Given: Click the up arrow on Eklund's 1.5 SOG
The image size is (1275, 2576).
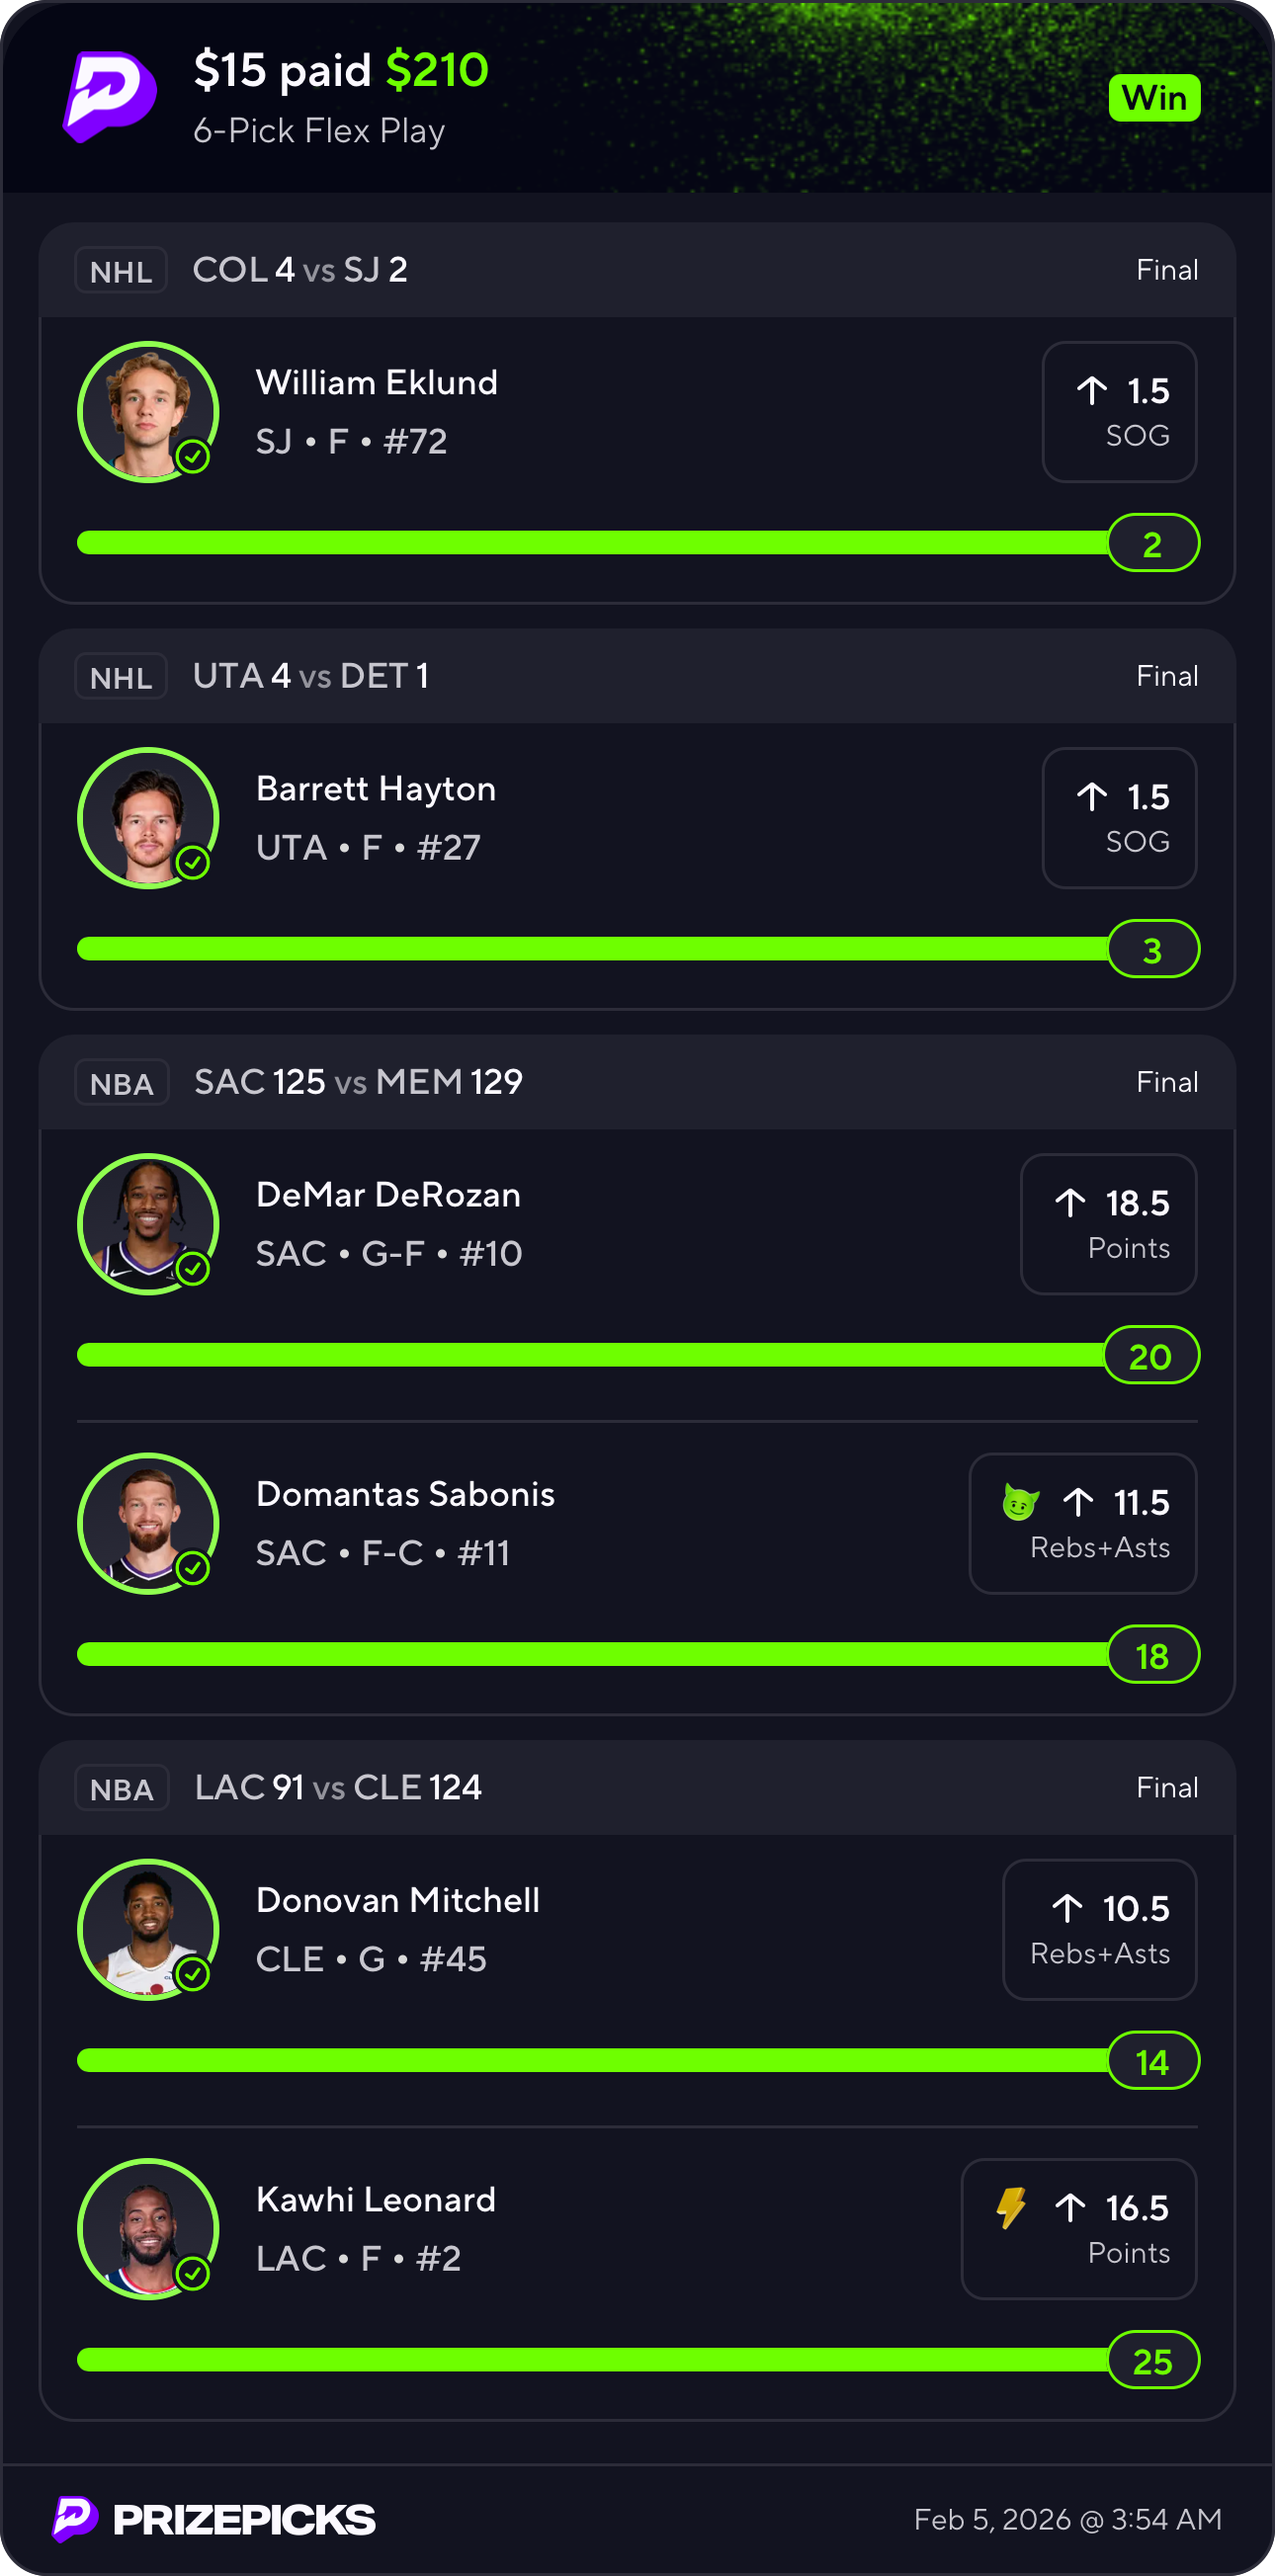Looking at the screenshot, I should [1092, 390].
